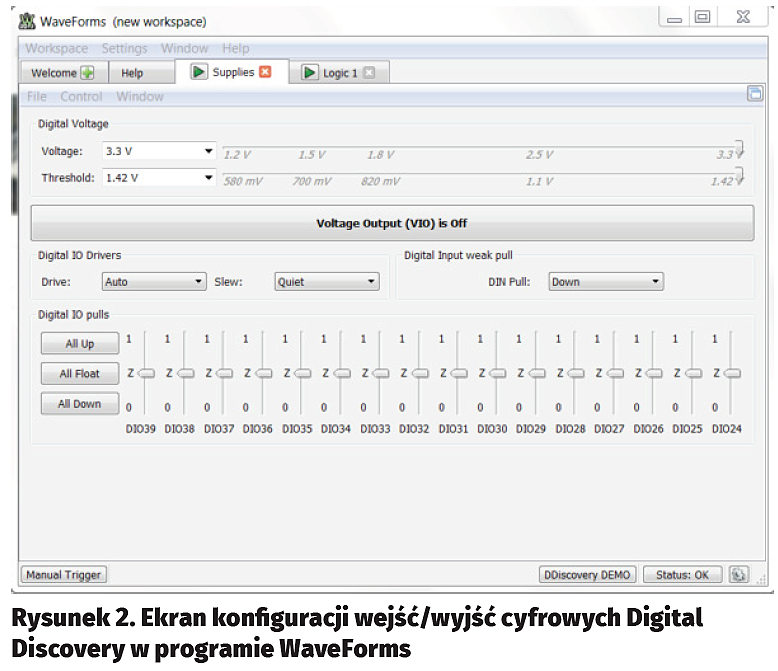Click the Manual Trigger button
778x671 pixels.
(64, 575)
